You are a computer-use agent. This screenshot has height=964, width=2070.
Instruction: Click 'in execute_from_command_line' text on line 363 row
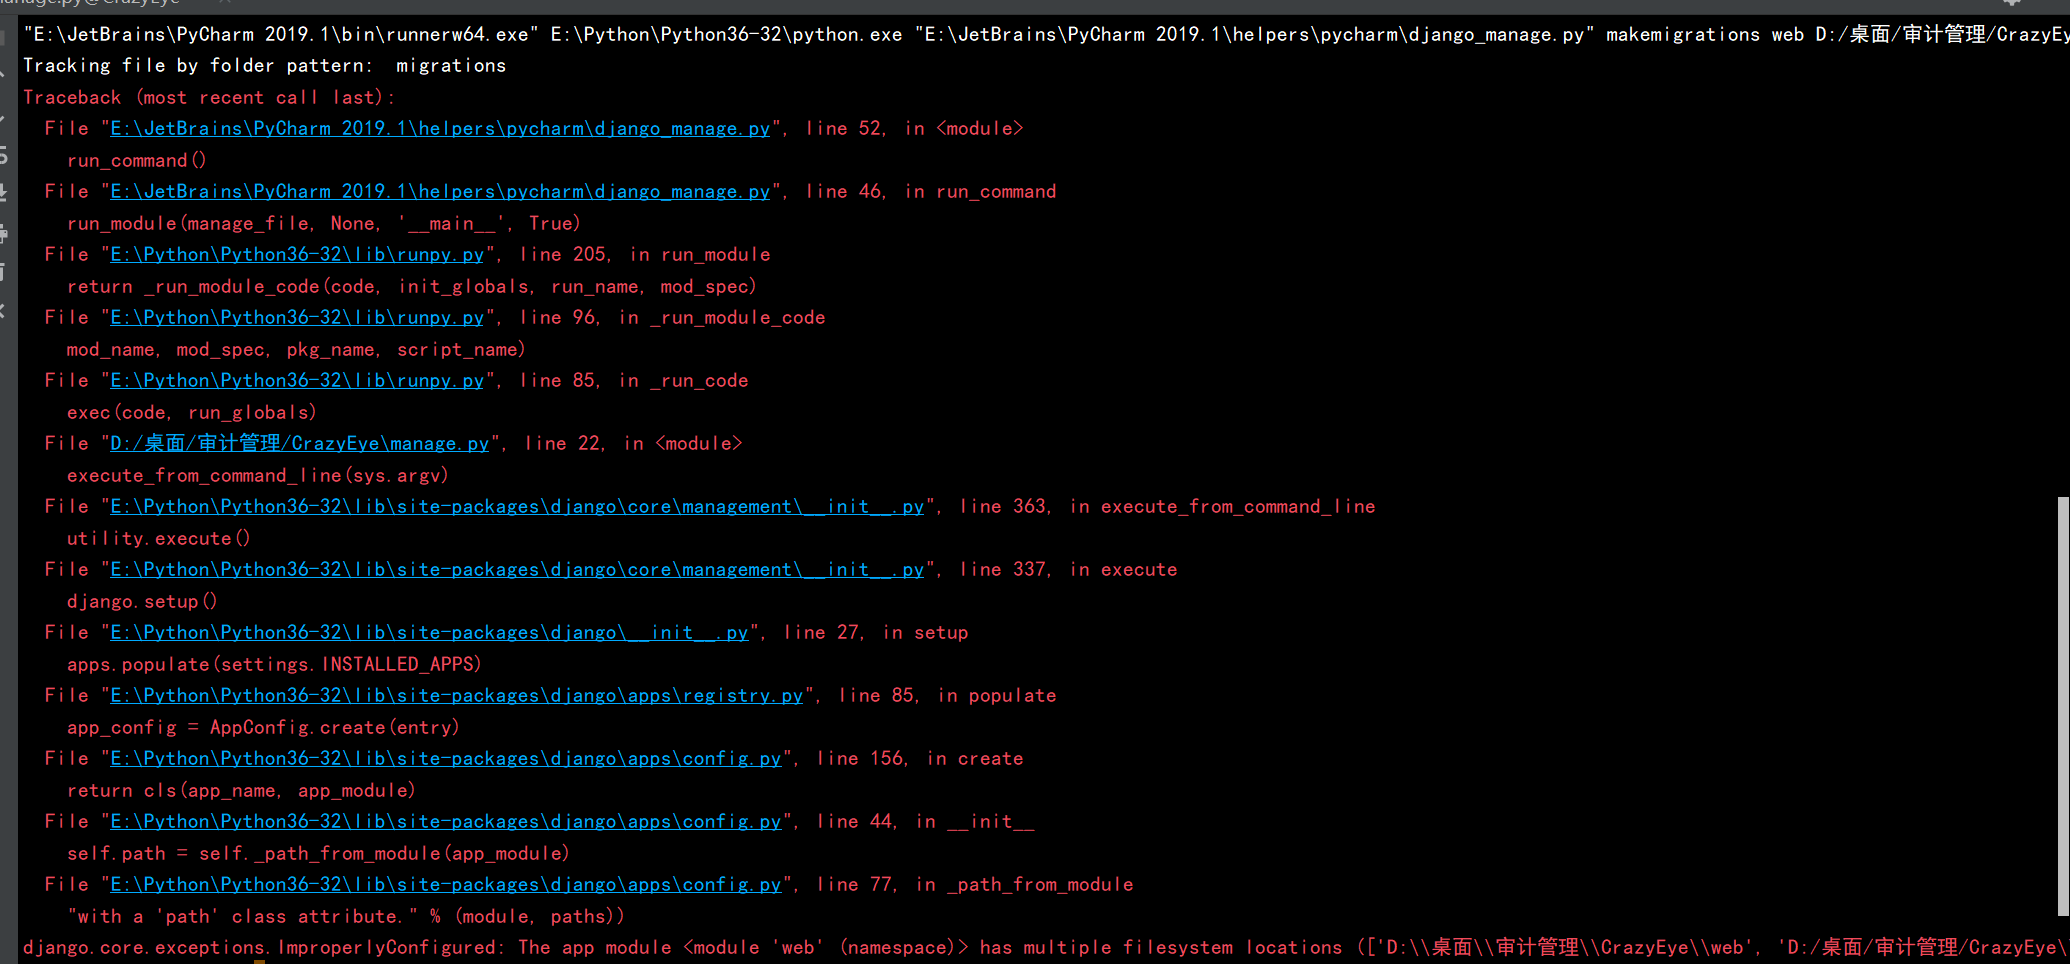coord(1223,507)
